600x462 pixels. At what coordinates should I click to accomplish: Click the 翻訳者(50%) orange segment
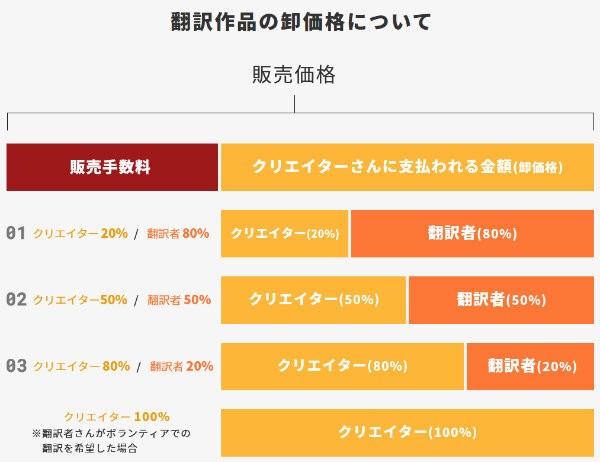[x=501, y=300]
